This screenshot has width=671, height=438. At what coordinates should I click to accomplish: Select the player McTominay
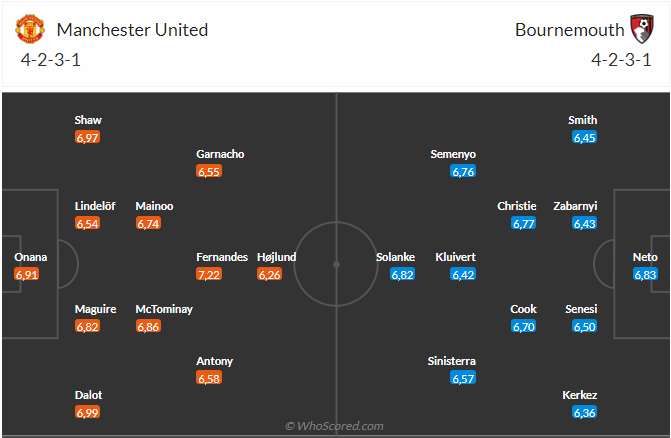(164, 309)
